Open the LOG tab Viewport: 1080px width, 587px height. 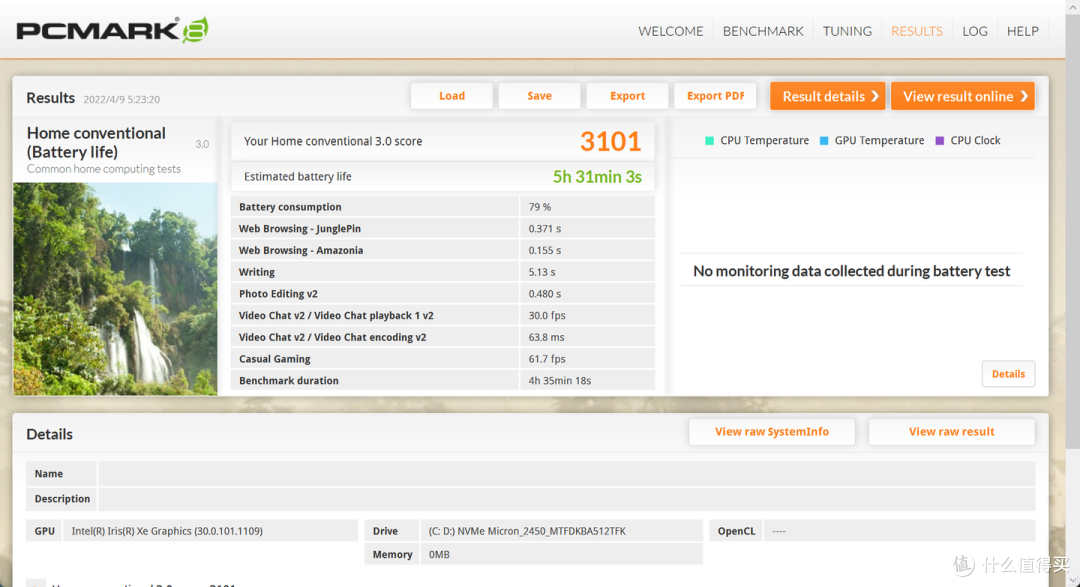(975, 31)
